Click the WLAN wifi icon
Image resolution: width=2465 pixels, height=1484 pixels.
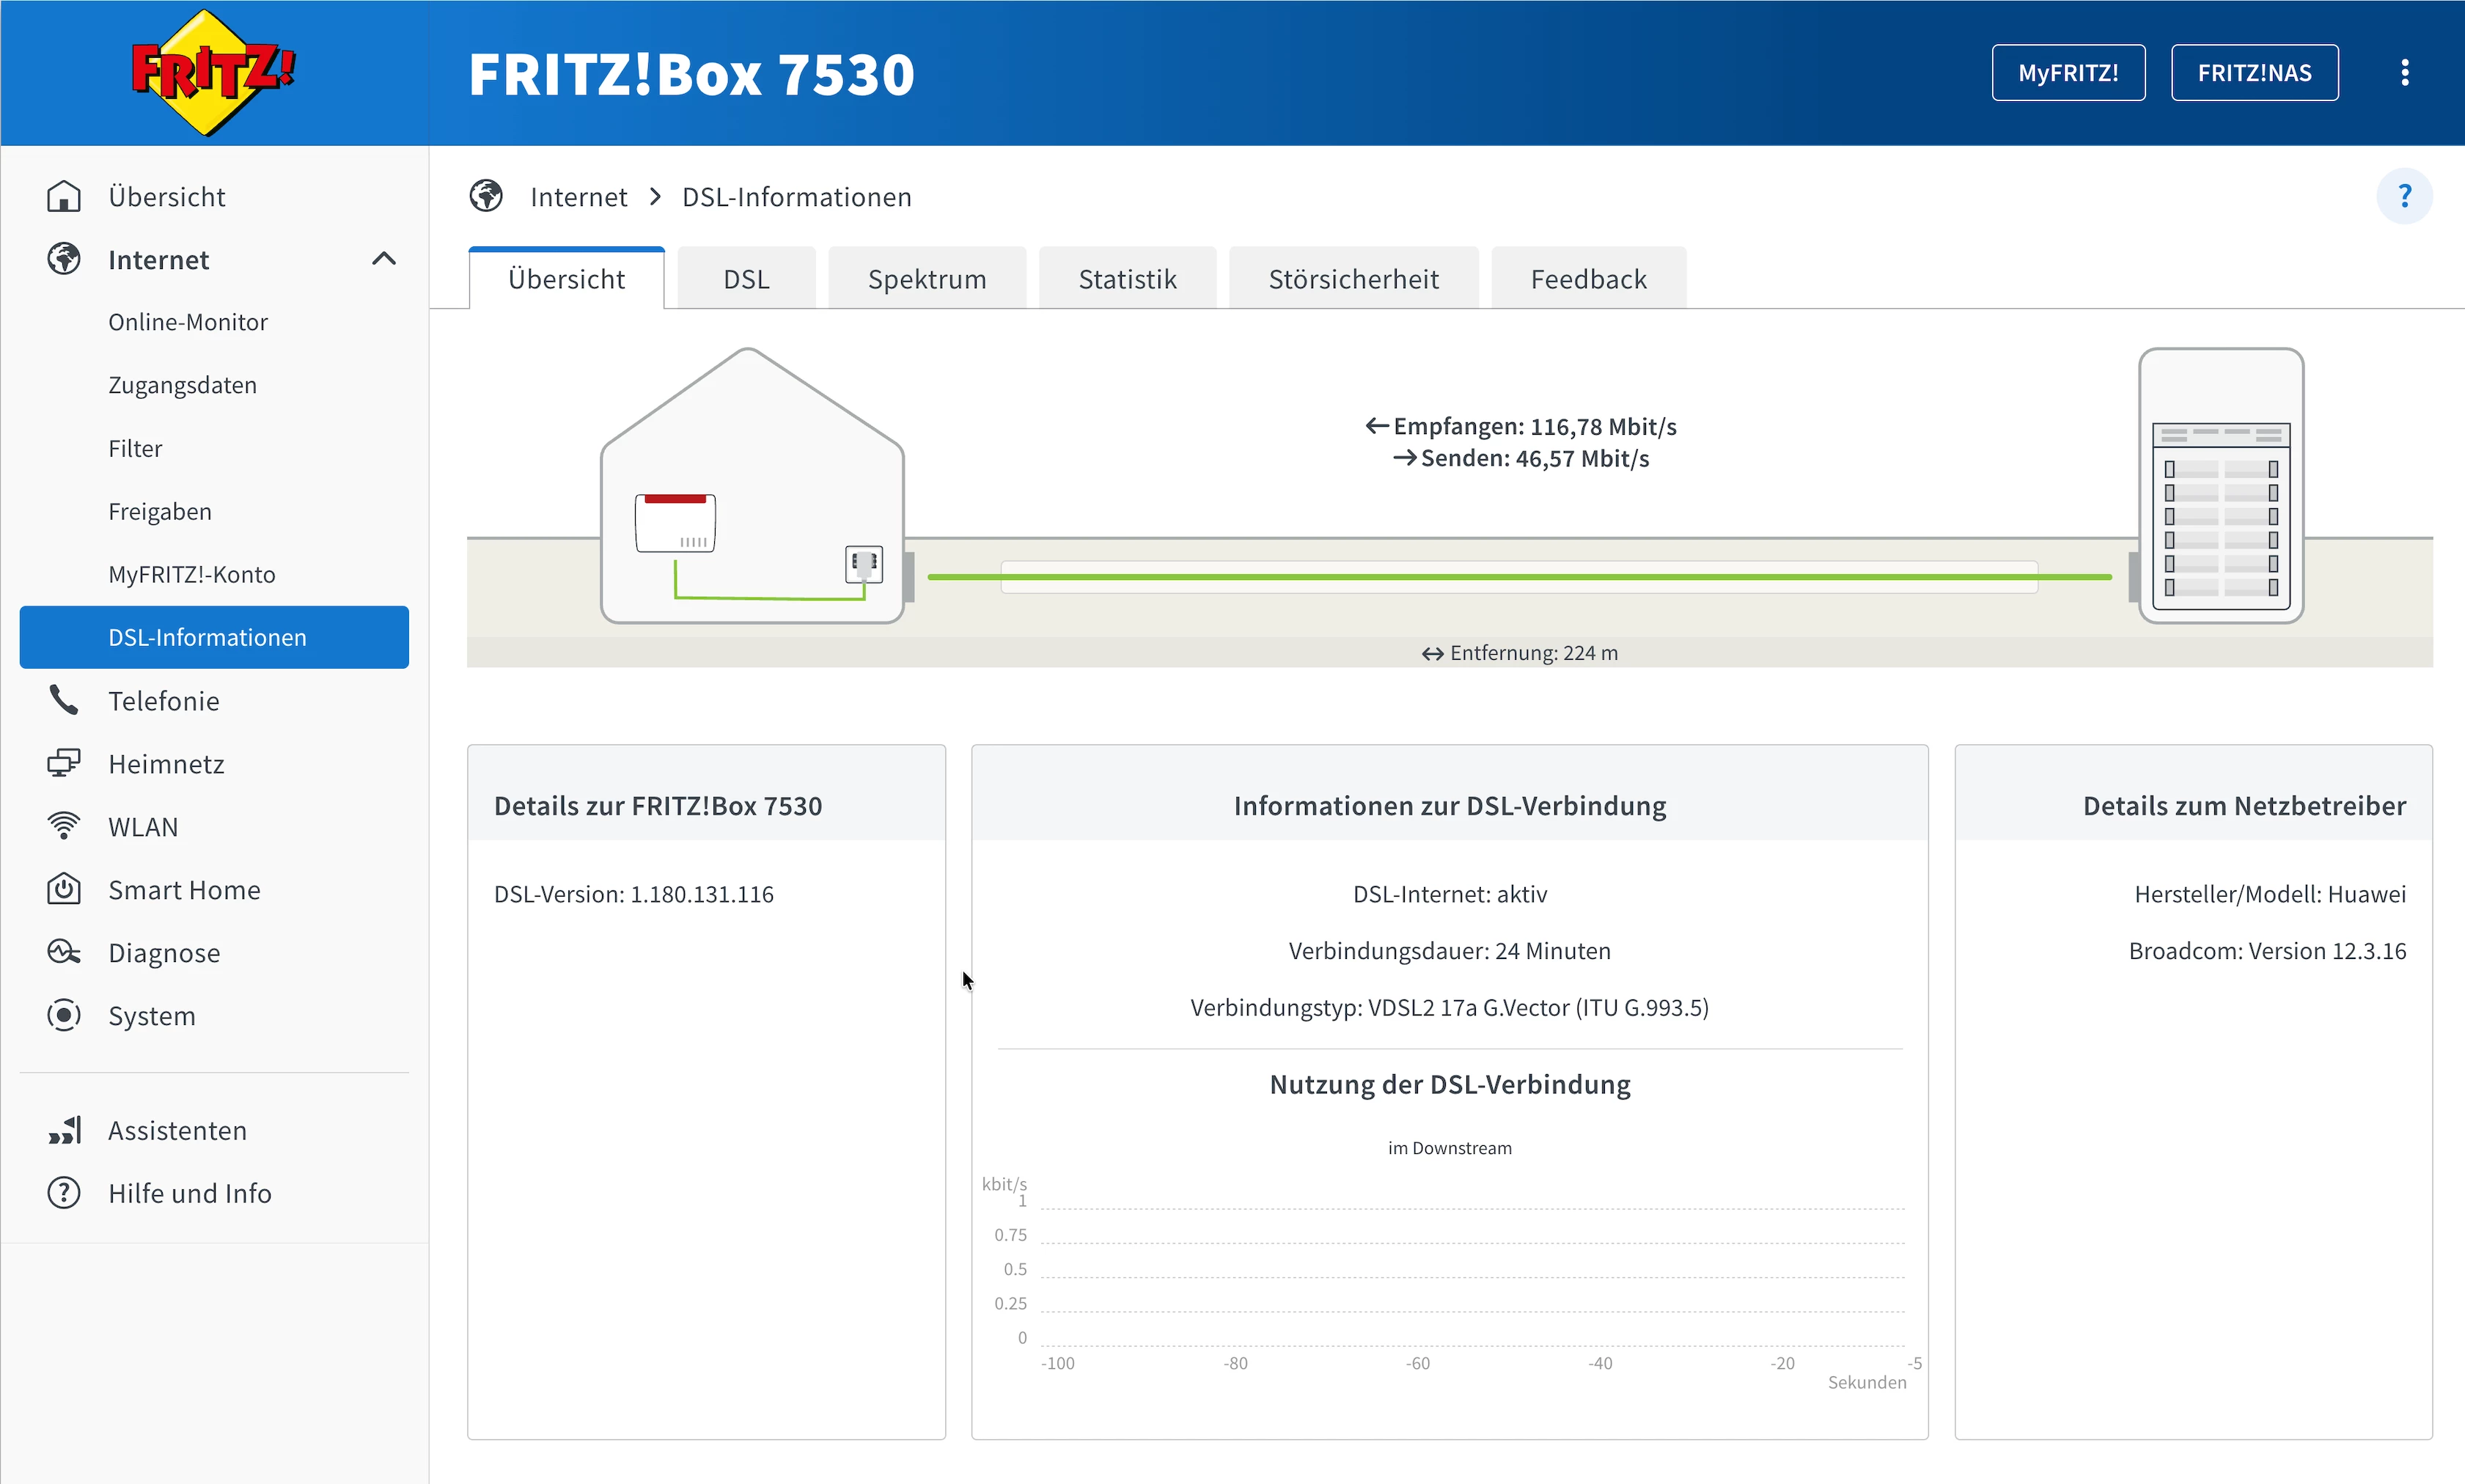click(64, 826)
